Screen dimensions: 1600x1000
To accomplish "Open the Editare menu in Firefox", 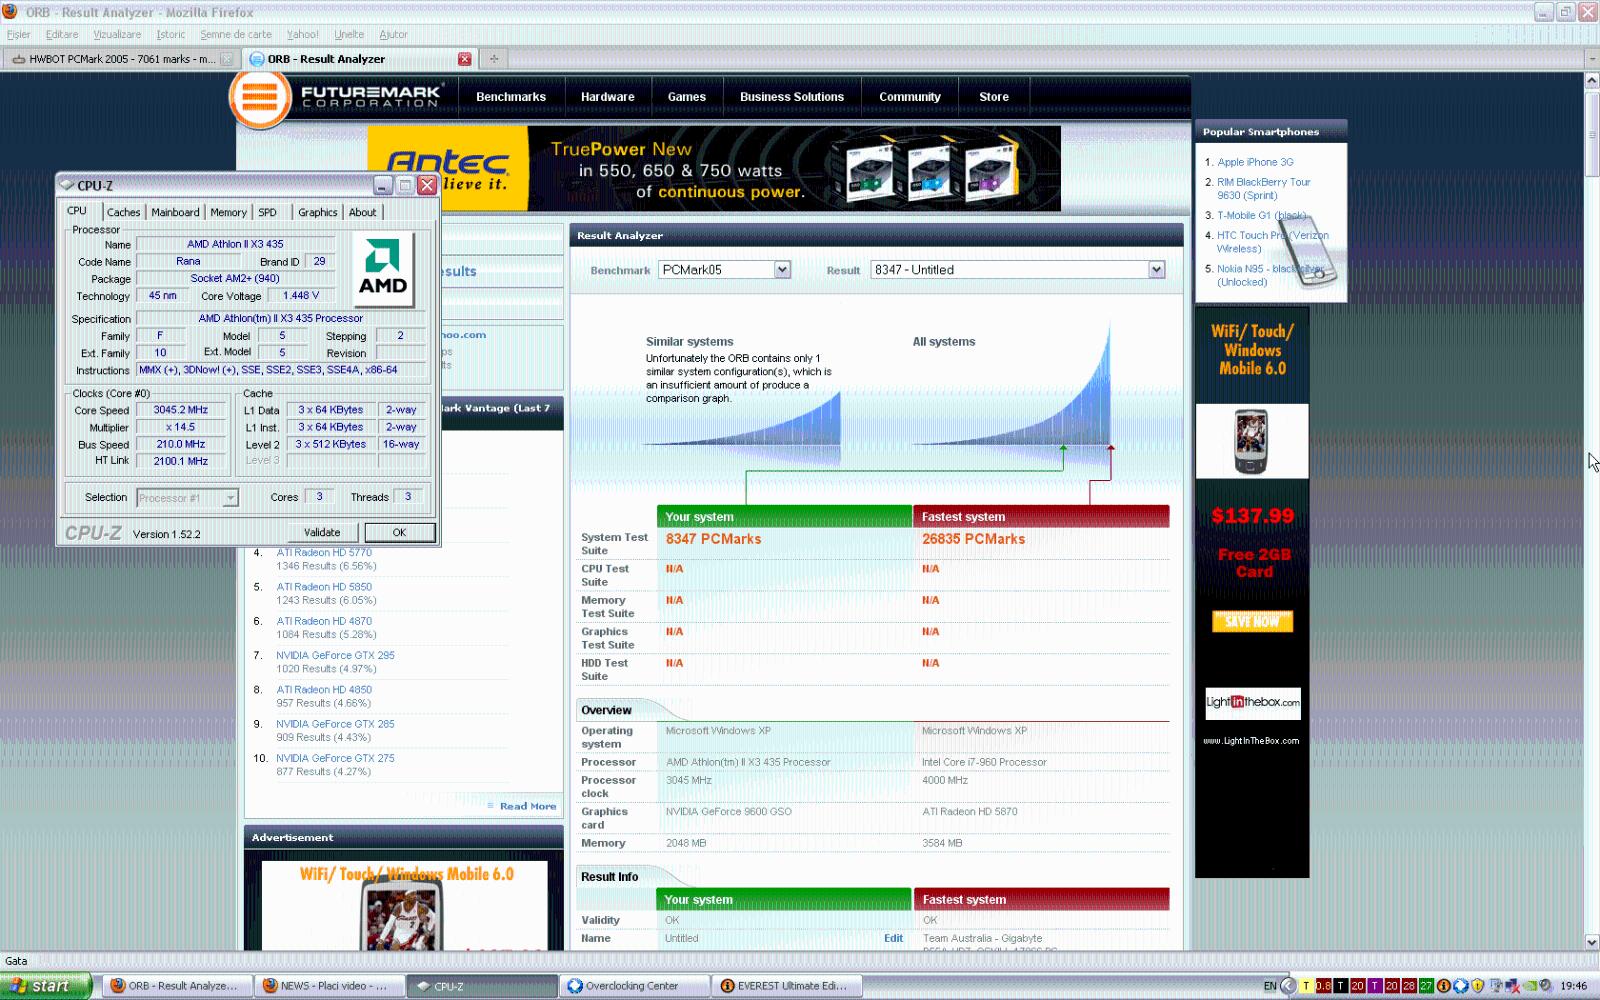I will [x=61, y=34].
